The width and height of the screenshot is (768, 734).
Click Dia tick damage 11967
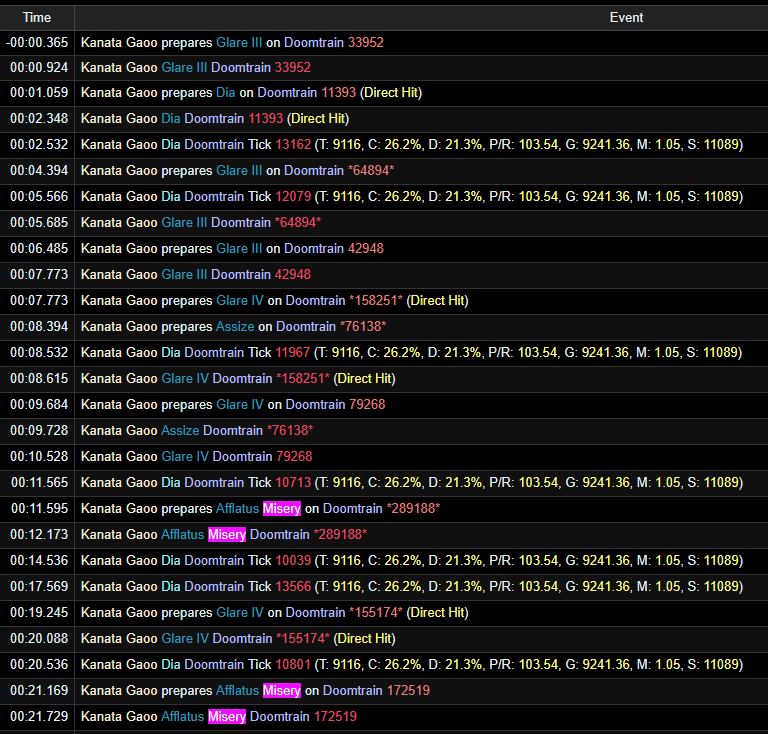point(292,352)
